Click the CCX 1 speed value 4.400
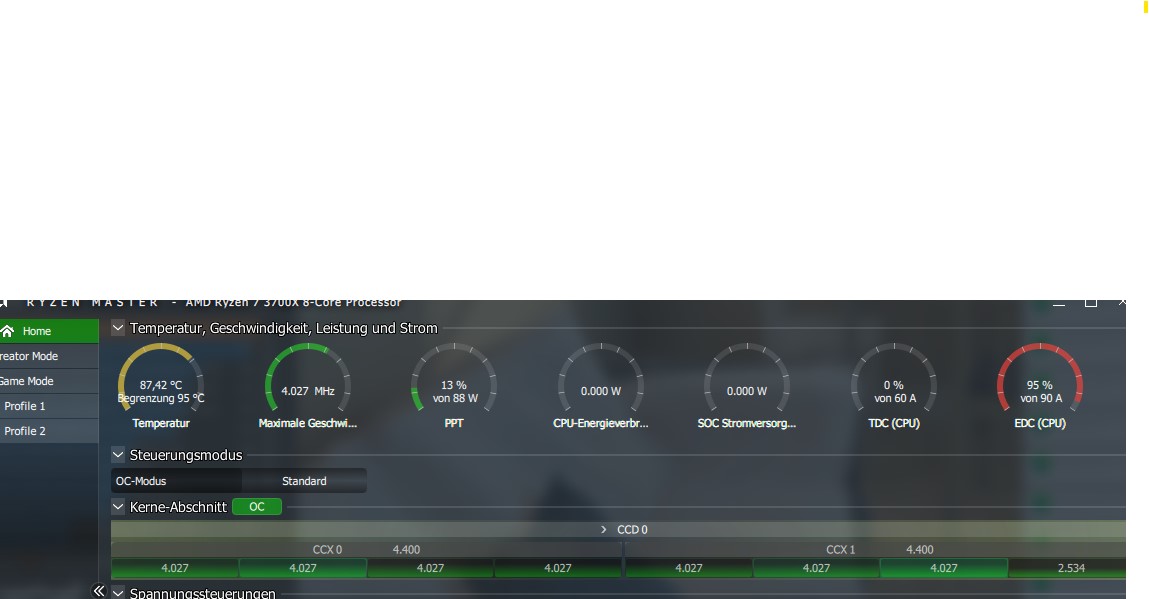Image resolution: width=1149 pixels, height=599 pixels. (920, 549)
